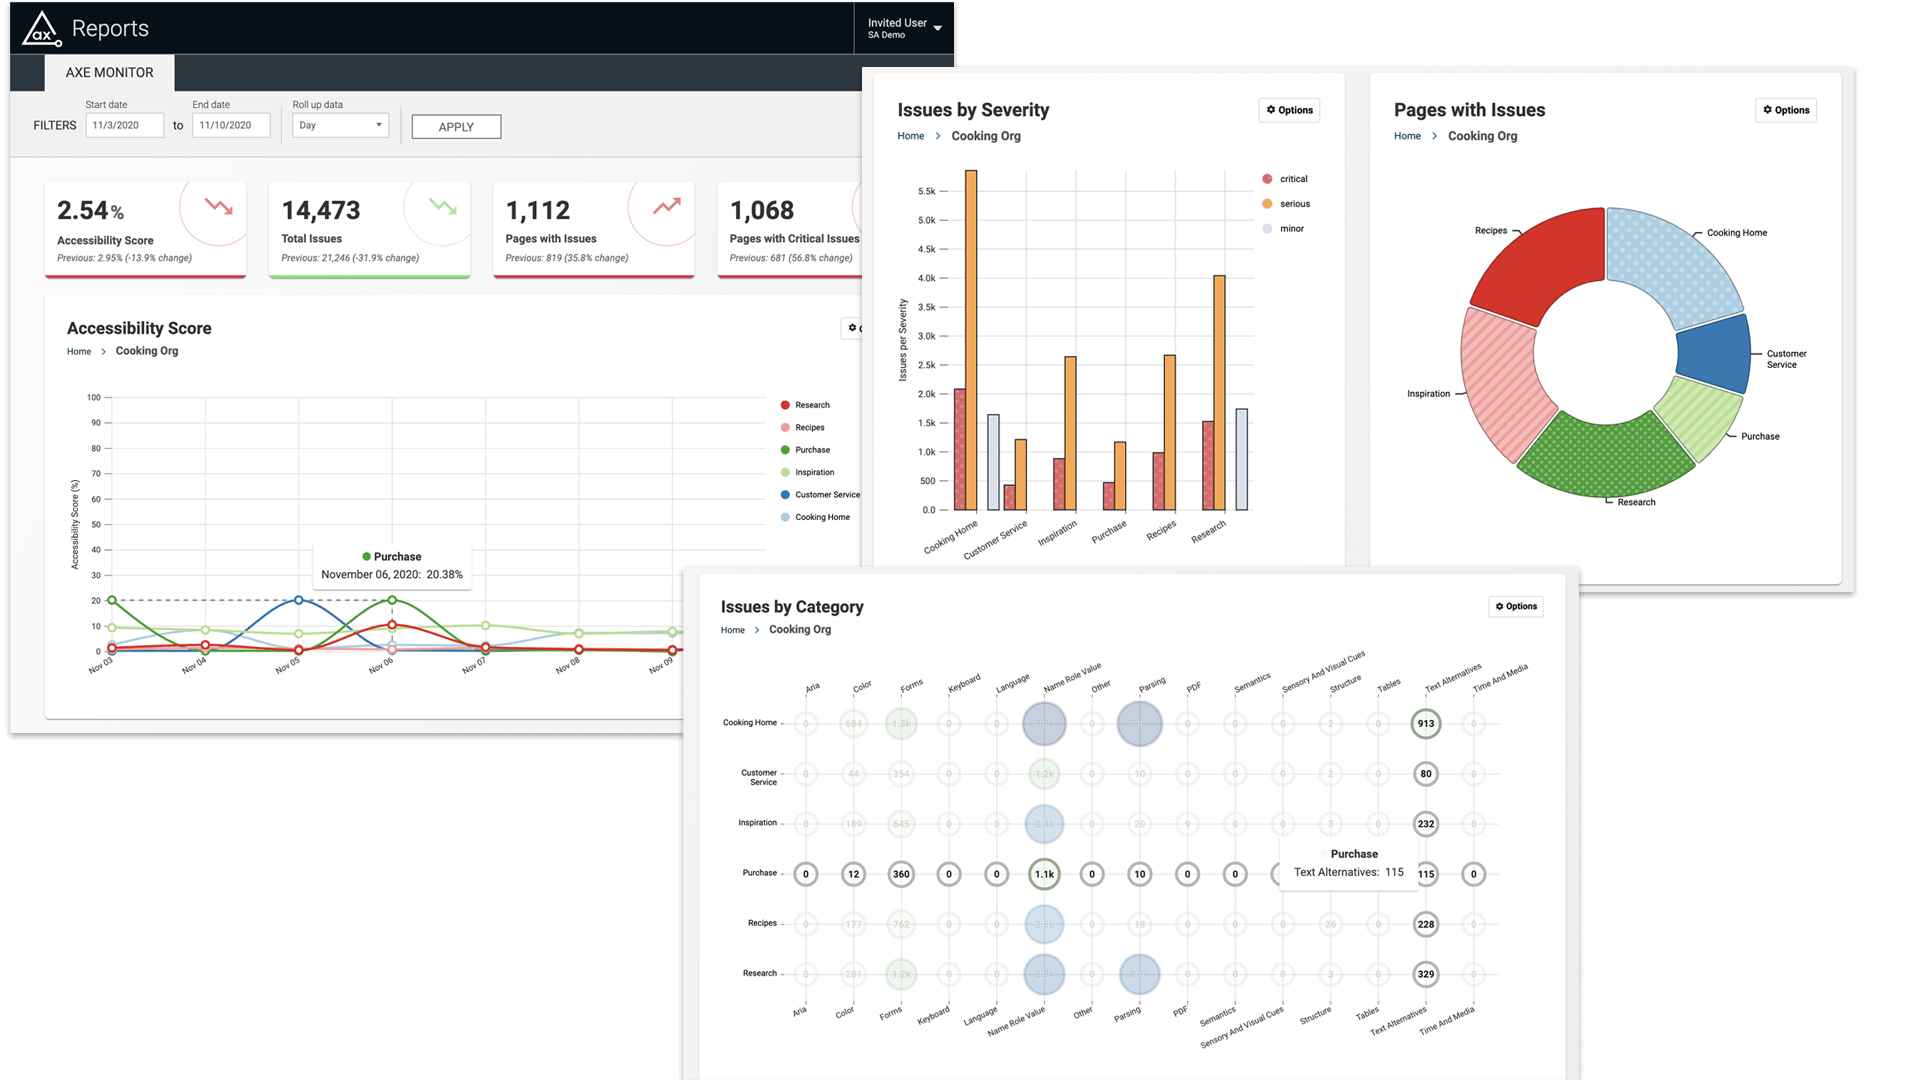The height and width of the screenshot is (1080, 1920).
Task: Open the Options gear on Pages with Issues
Action: (x=1786, y=110)
